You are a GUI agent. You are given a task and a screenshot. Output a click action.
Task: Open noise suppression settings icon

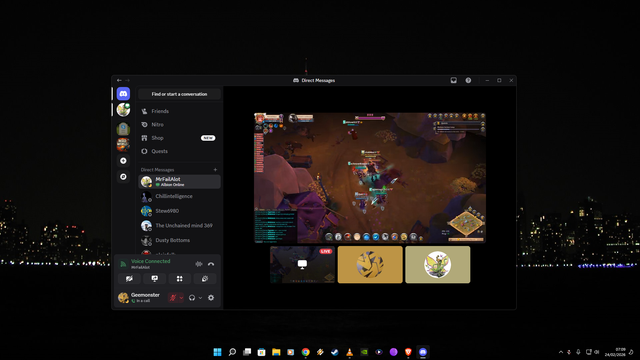click(199, 264)
